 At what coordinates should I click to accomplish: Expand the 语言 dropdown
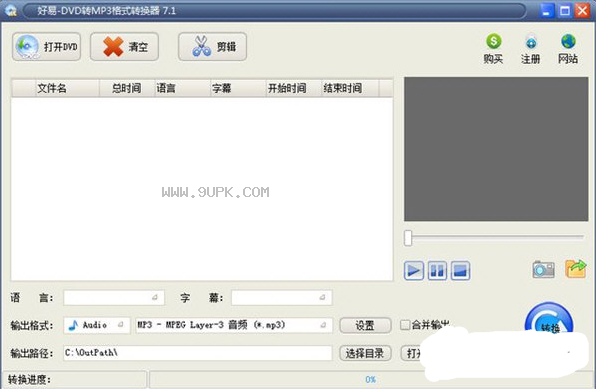(114, 297)
